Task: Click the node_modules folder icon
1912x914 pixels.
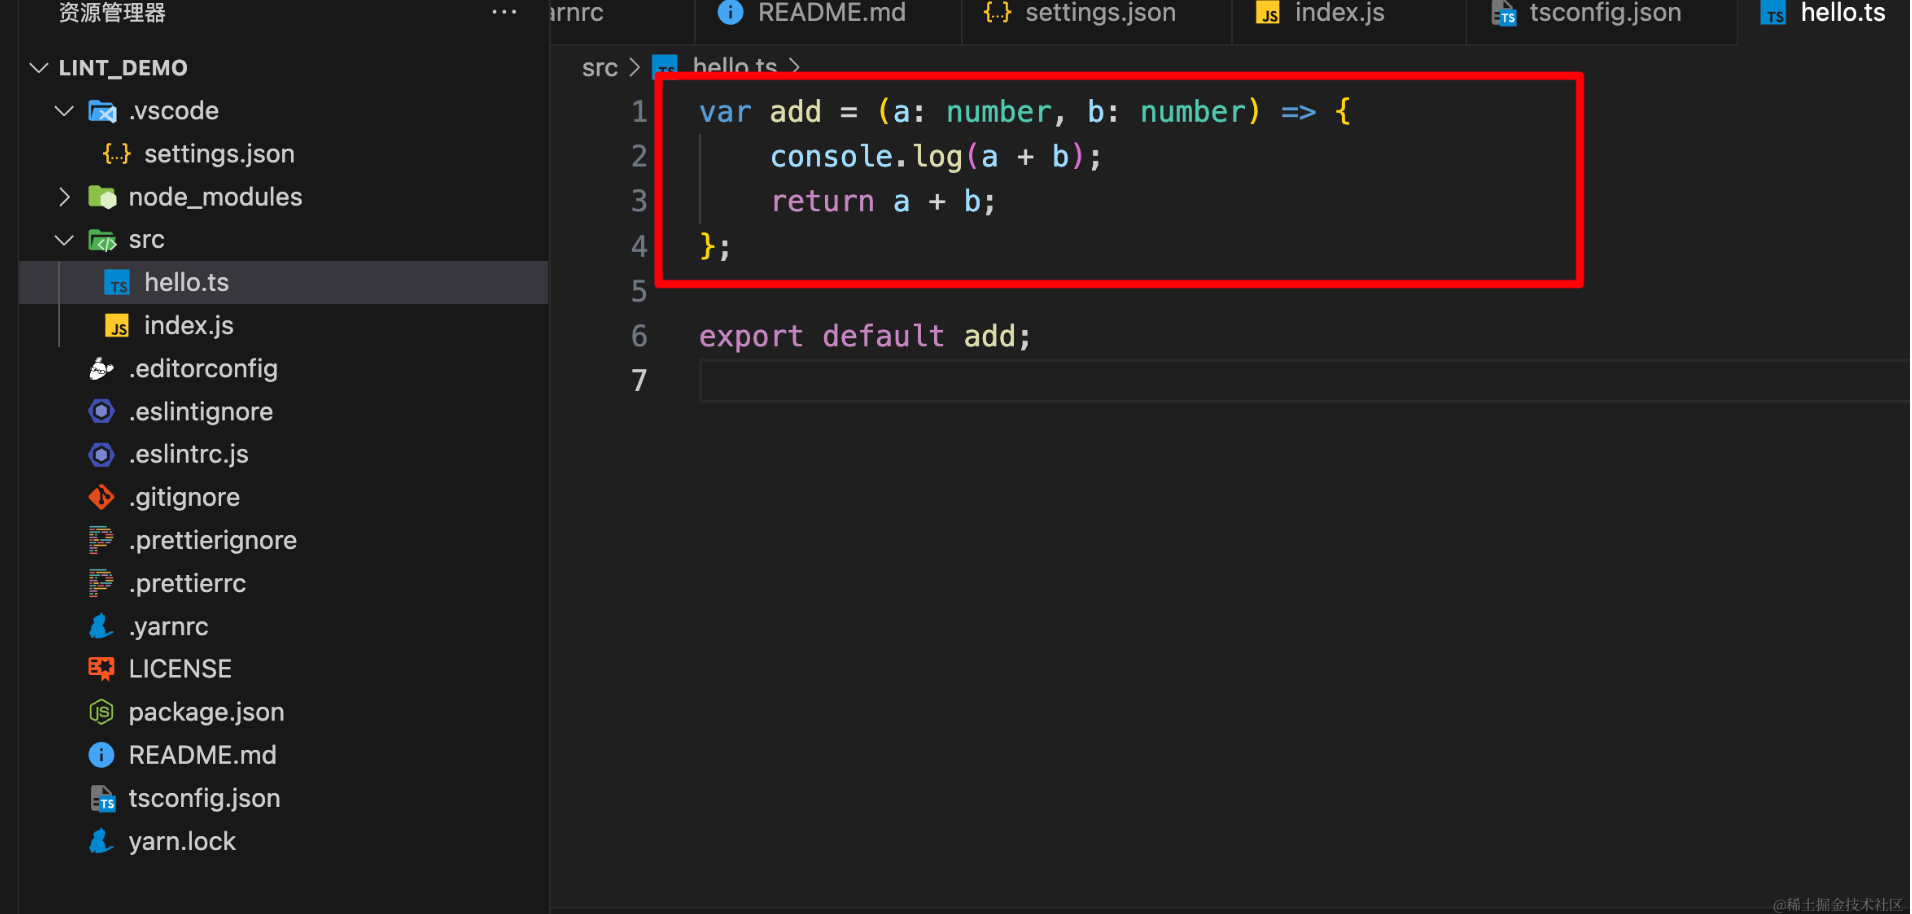Action: tap(102, 197)
